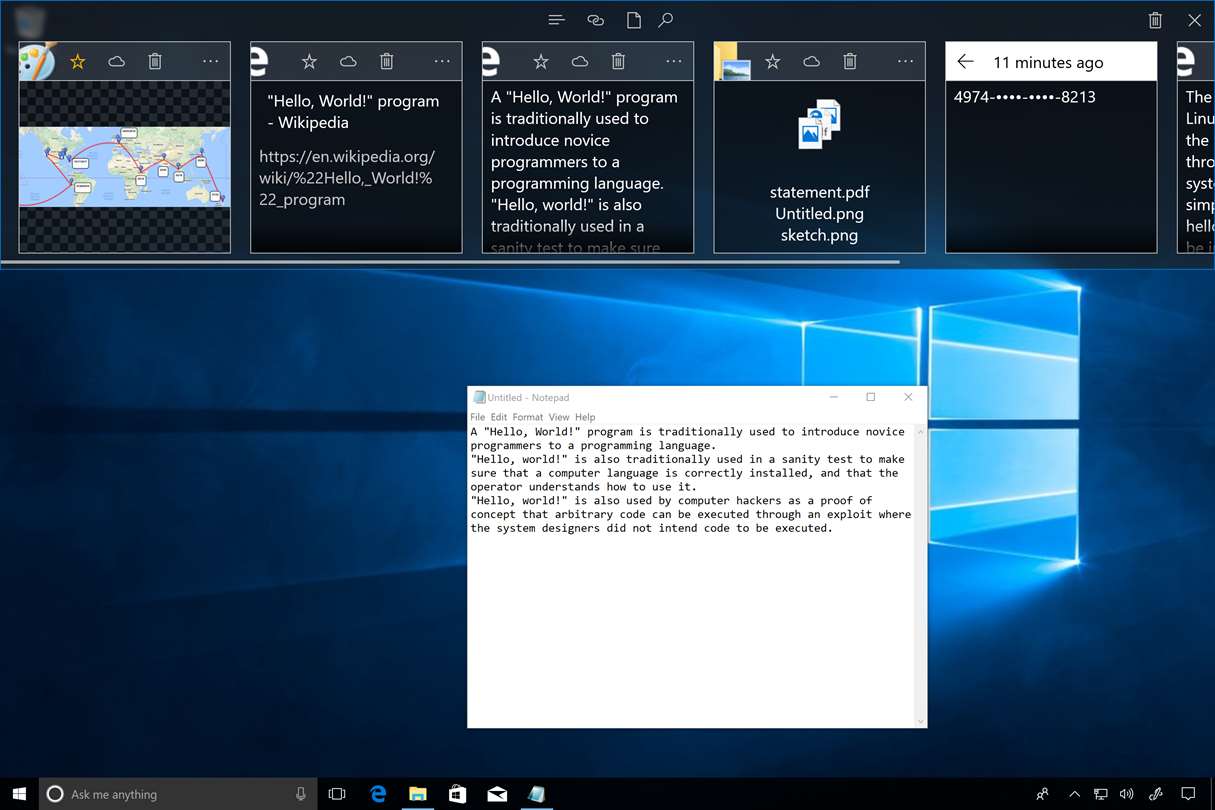Image resolution: width=1215 pixels, height=810 pixels.
Task: Click the Wikipedia URL in link clip
Action: [347, 178]
